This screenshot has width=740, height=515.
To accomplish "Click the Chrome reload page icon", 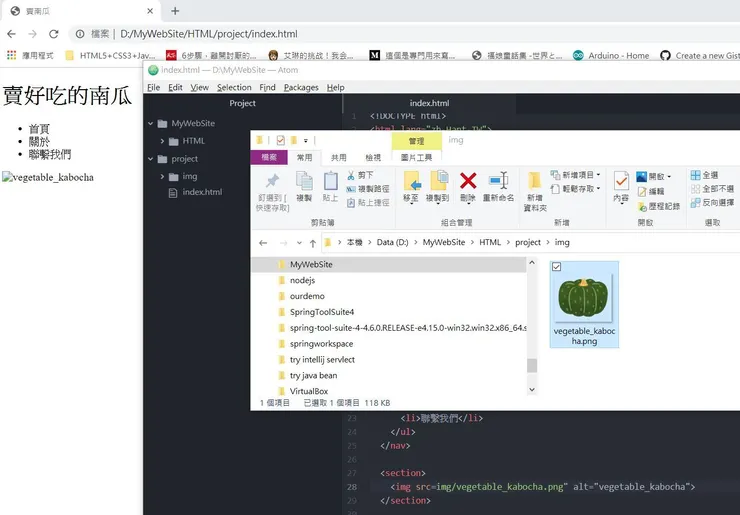I will [53, 34].
